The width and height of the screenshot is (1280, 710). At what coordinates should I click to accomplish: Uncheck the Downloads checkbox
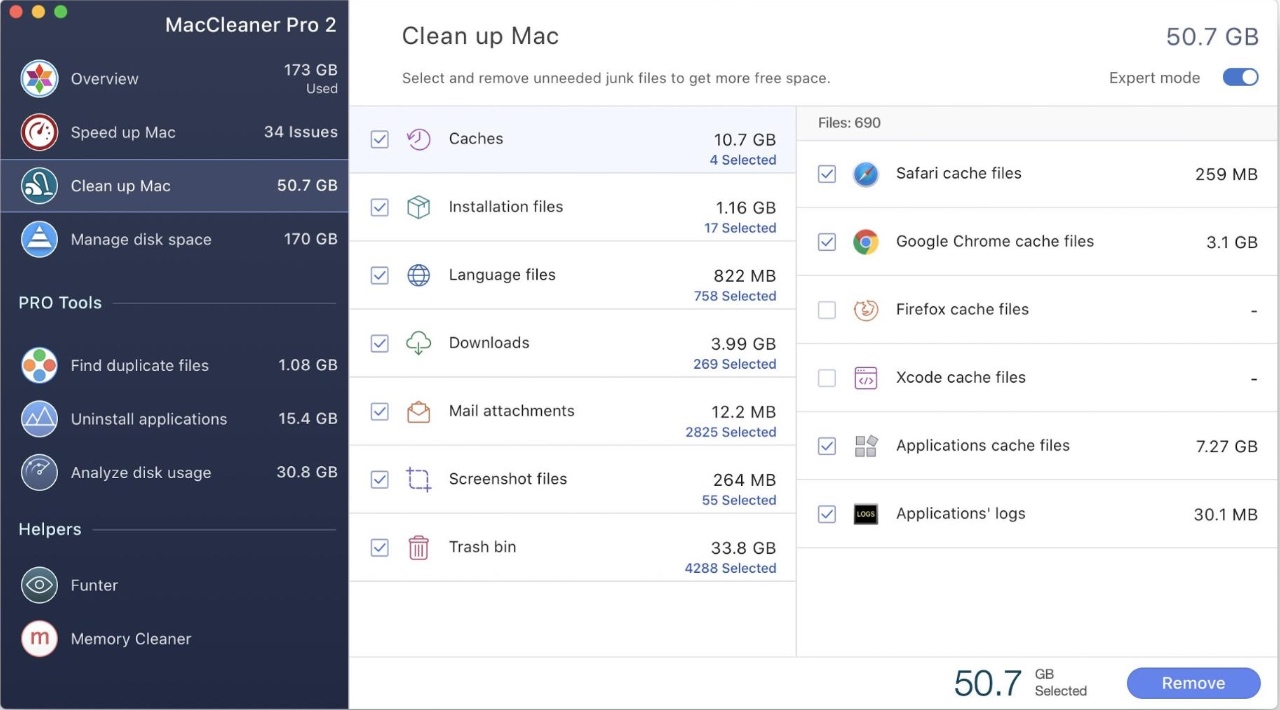point(380,343)
